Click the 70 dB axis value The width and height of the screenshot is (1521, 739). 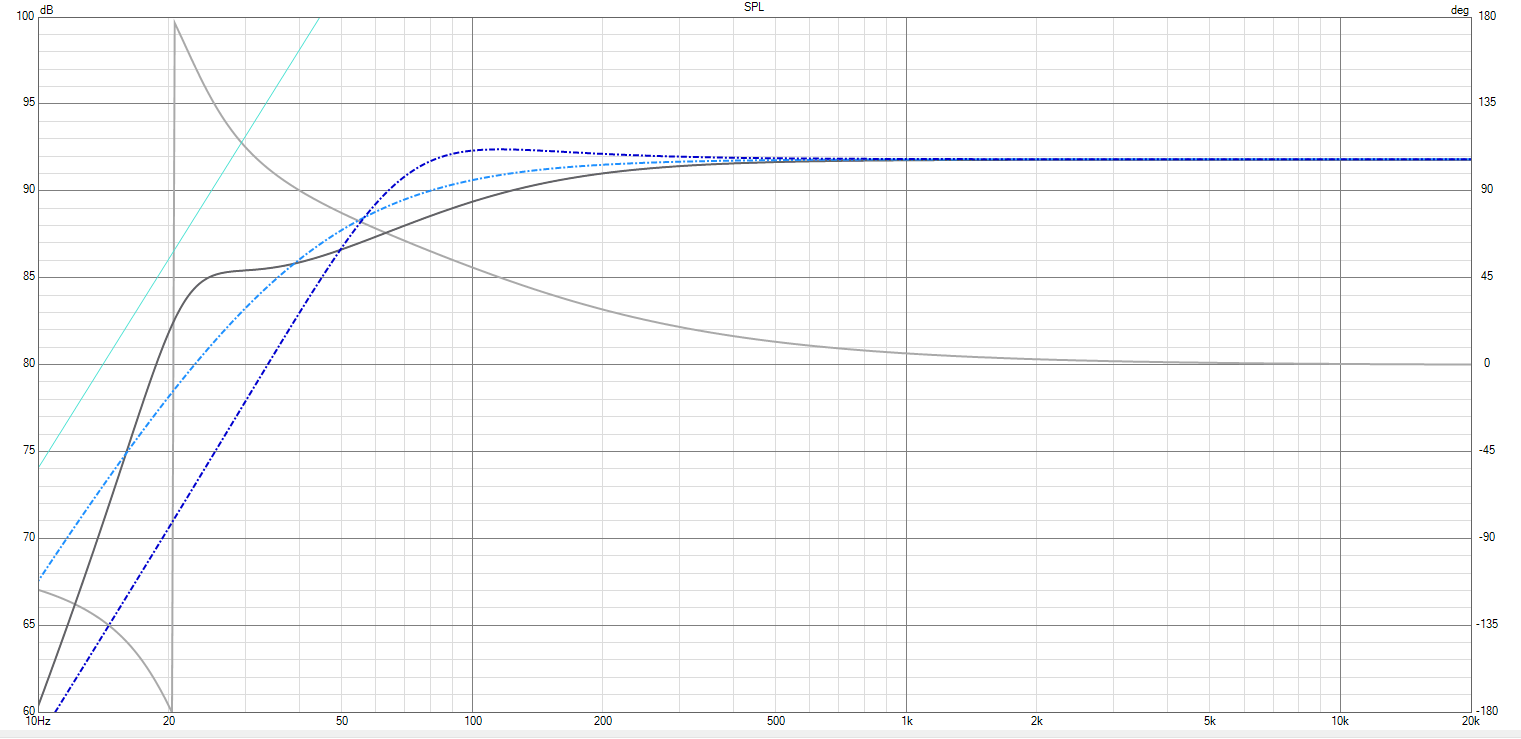coord(29,538)
